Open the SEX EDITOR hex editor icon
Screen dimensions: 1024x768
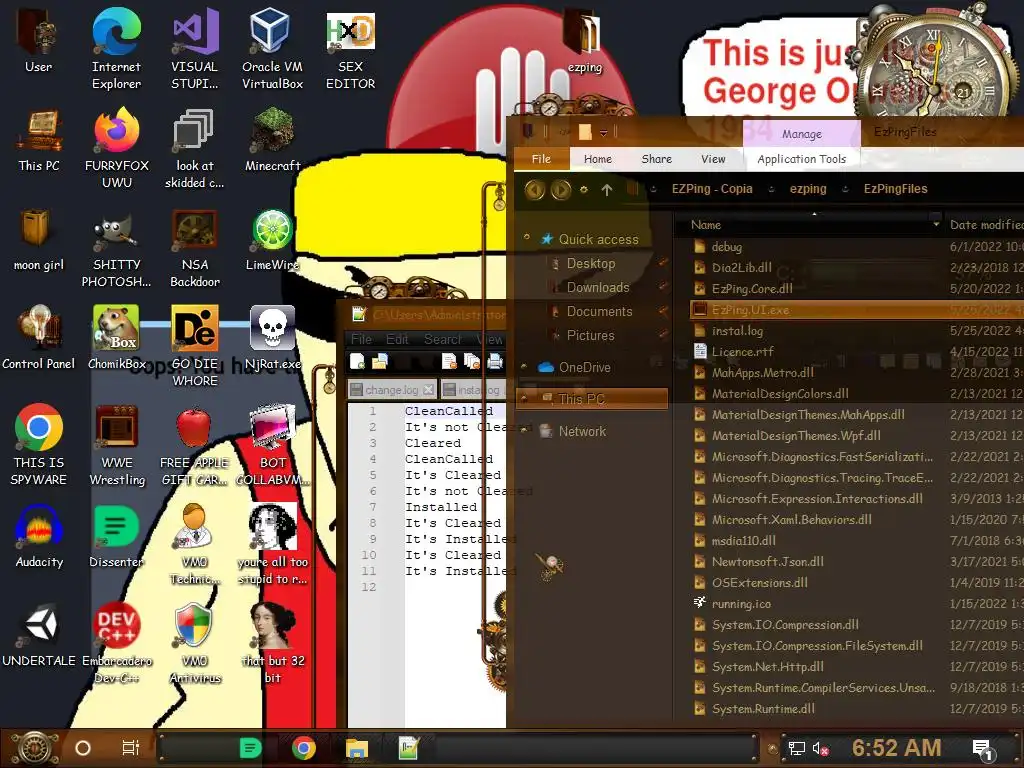point(351,49)
